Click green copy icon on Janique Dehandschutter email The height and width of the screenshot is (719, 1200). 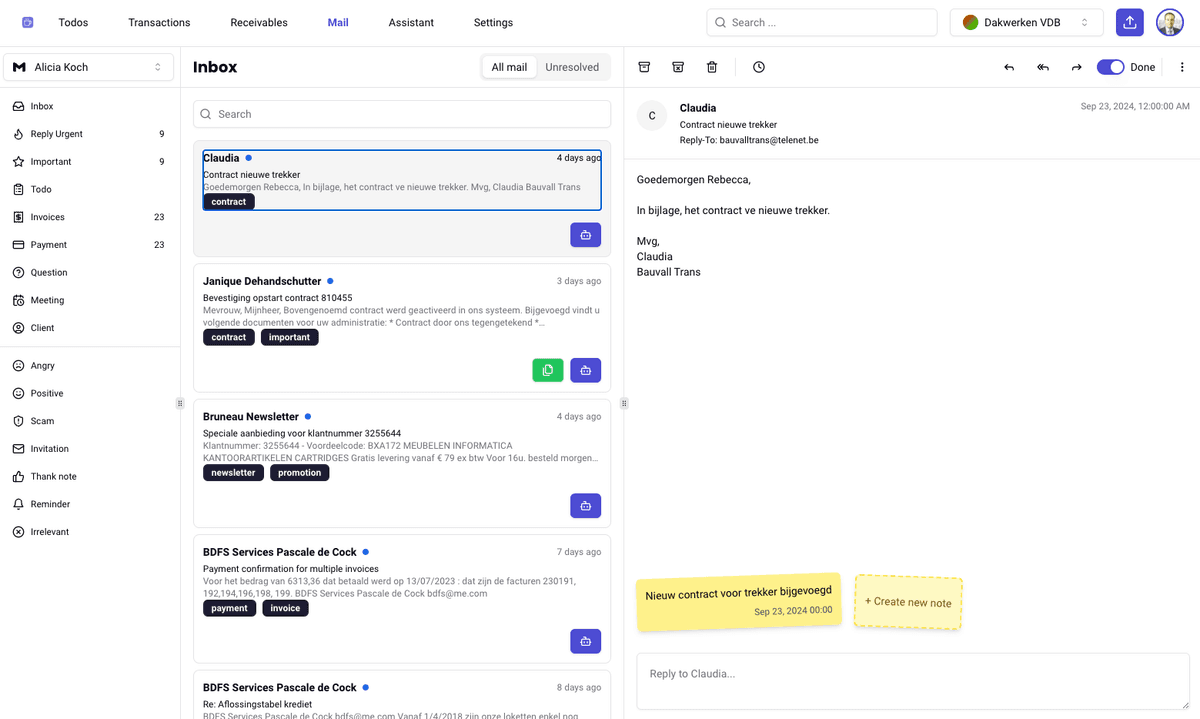point(548,370)
